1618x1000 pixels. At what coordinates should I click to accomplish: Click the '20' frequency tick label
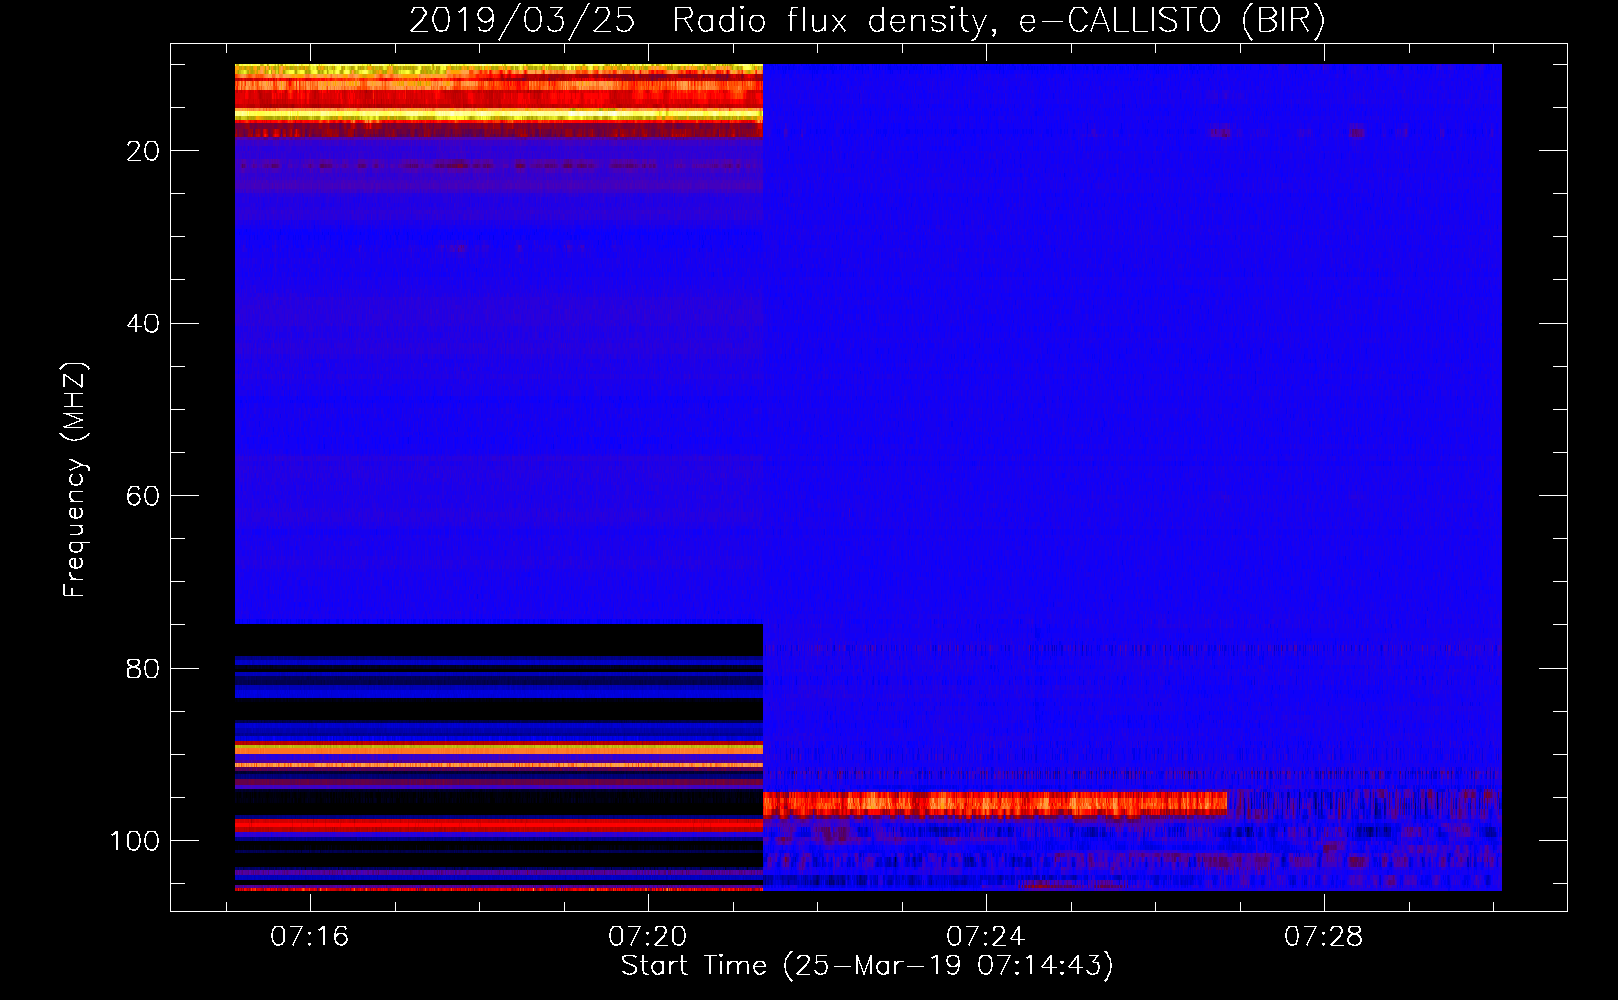click(143, 151)
